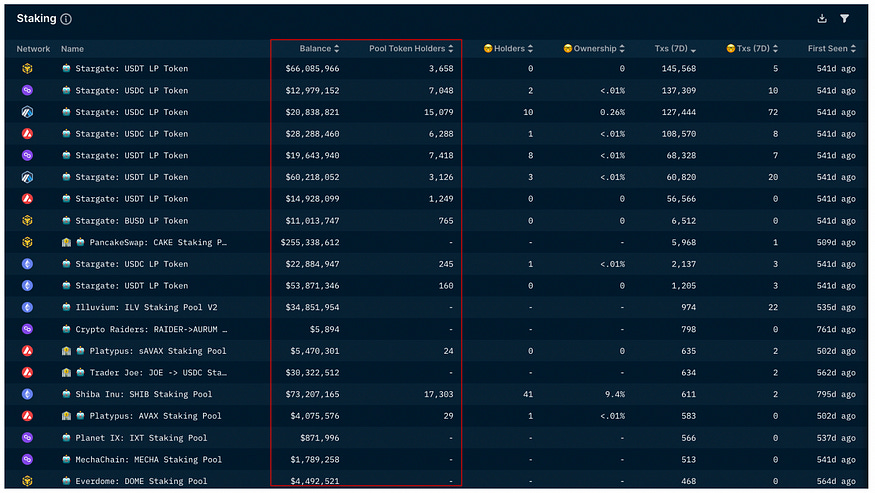875x493 pixels.
Task: Open Everdome: DOME Staking Pool
Action: (x=141, y=481)
